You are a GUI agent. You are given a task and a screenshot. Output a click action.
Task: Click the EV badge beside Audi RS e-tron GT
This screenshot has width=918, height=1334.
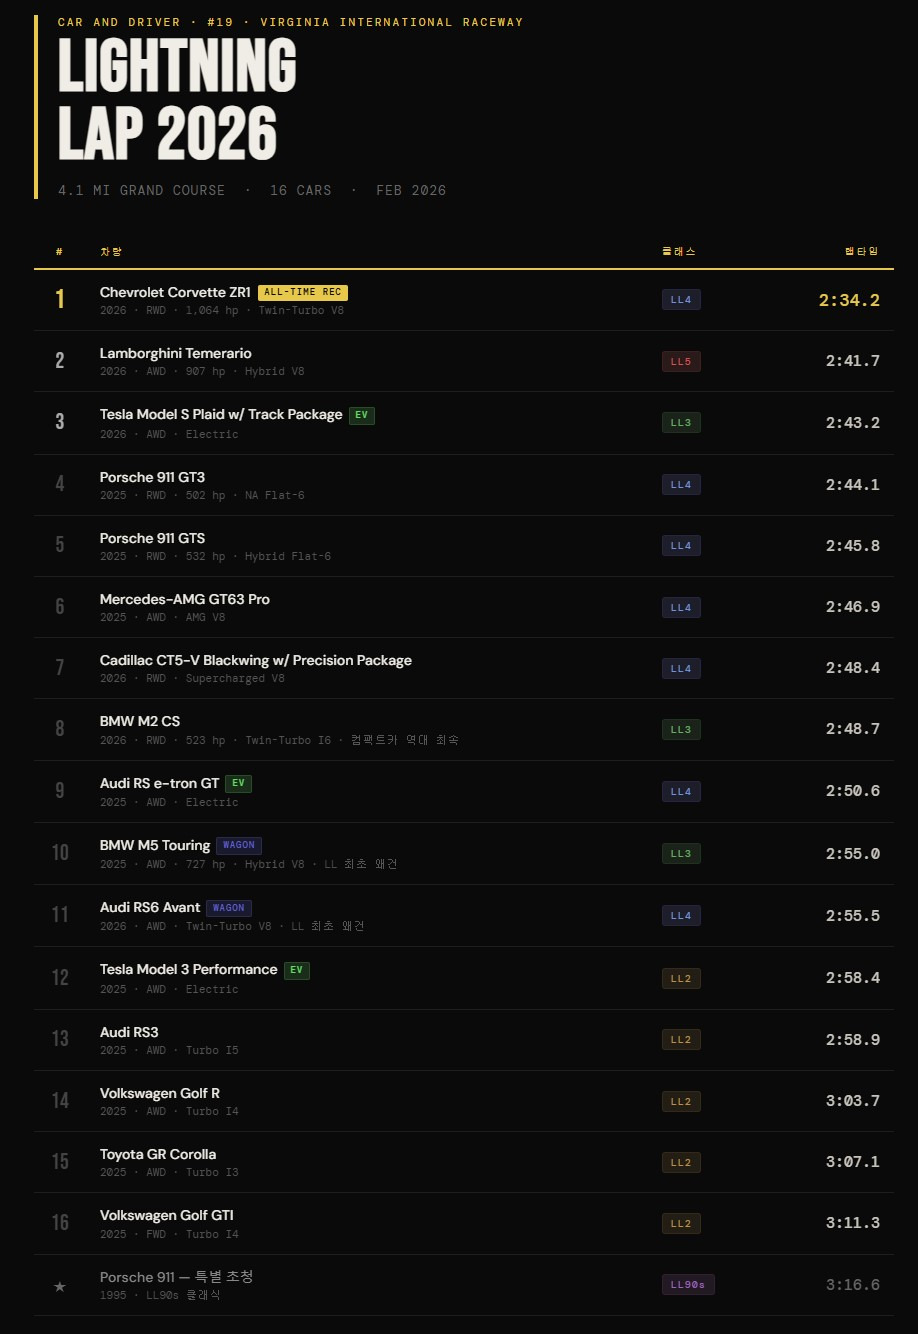[x=238, y=784]
